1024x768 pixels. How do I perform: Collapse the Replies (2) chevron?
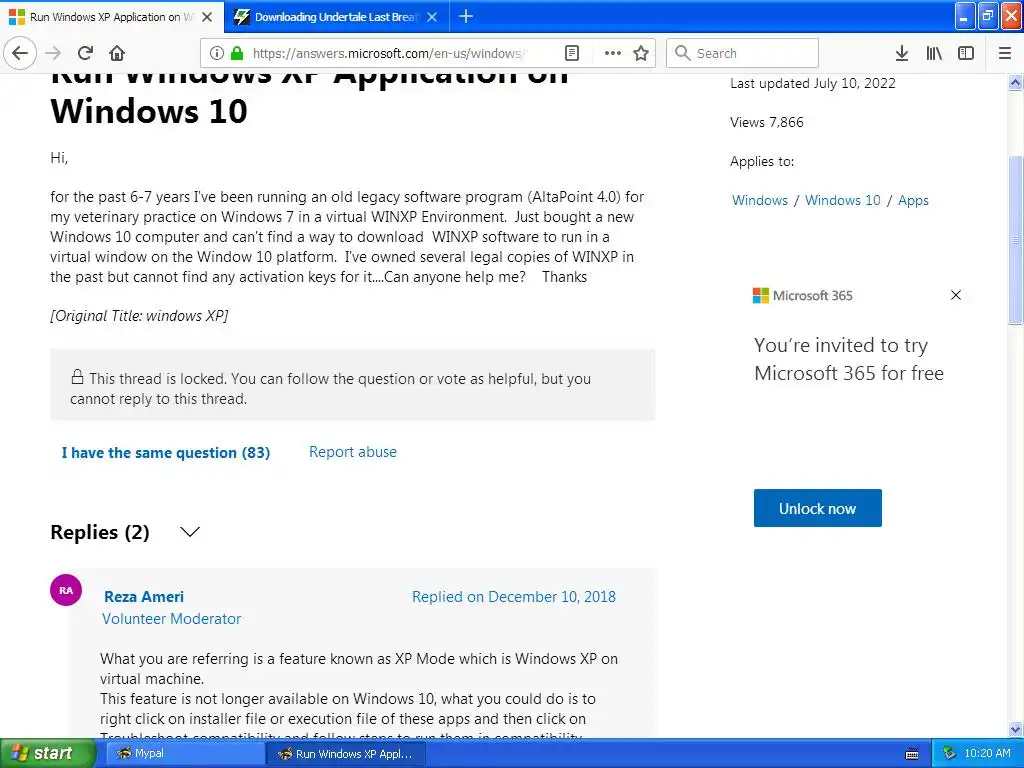(x=189, y=532)
